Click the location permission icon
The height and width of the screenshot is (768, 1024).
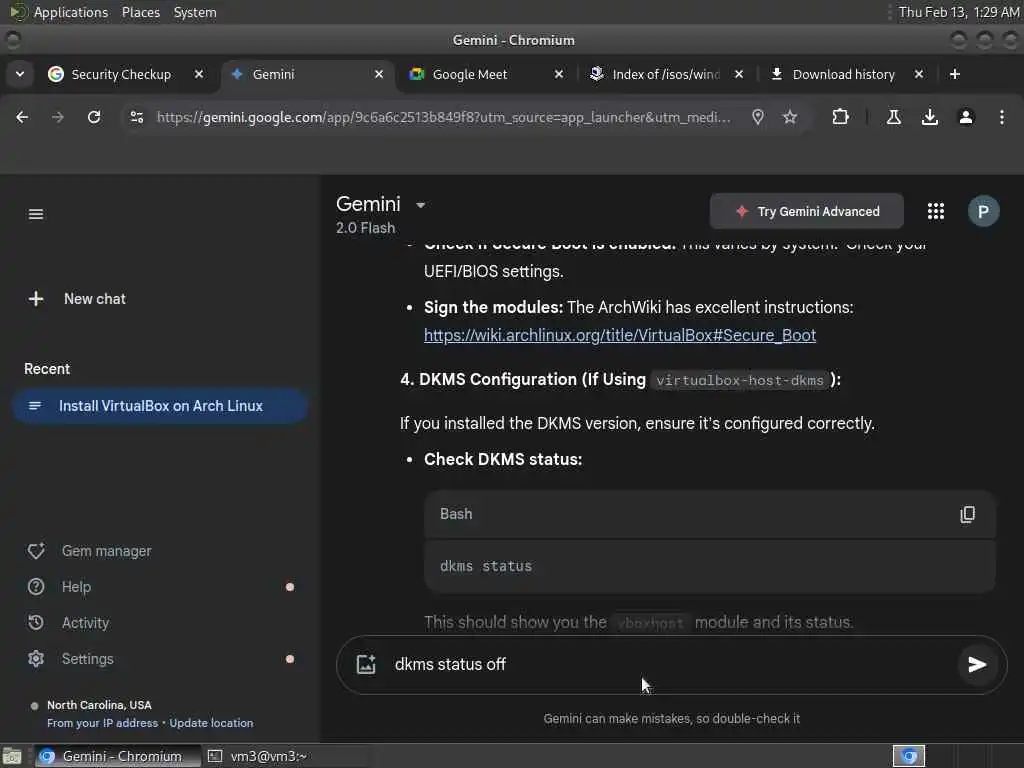[758, 117]
